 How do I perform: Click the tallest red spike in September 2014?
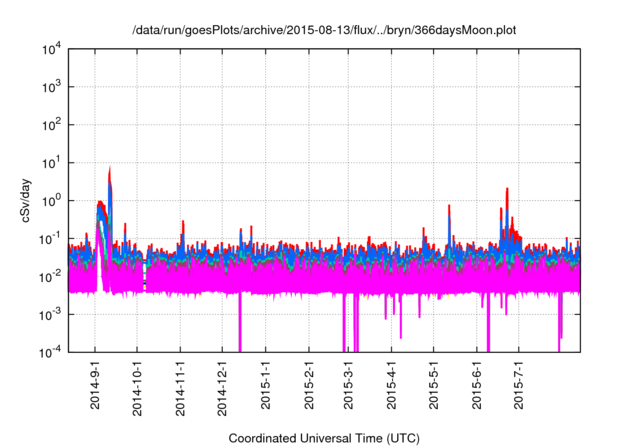tap(109, 170)
